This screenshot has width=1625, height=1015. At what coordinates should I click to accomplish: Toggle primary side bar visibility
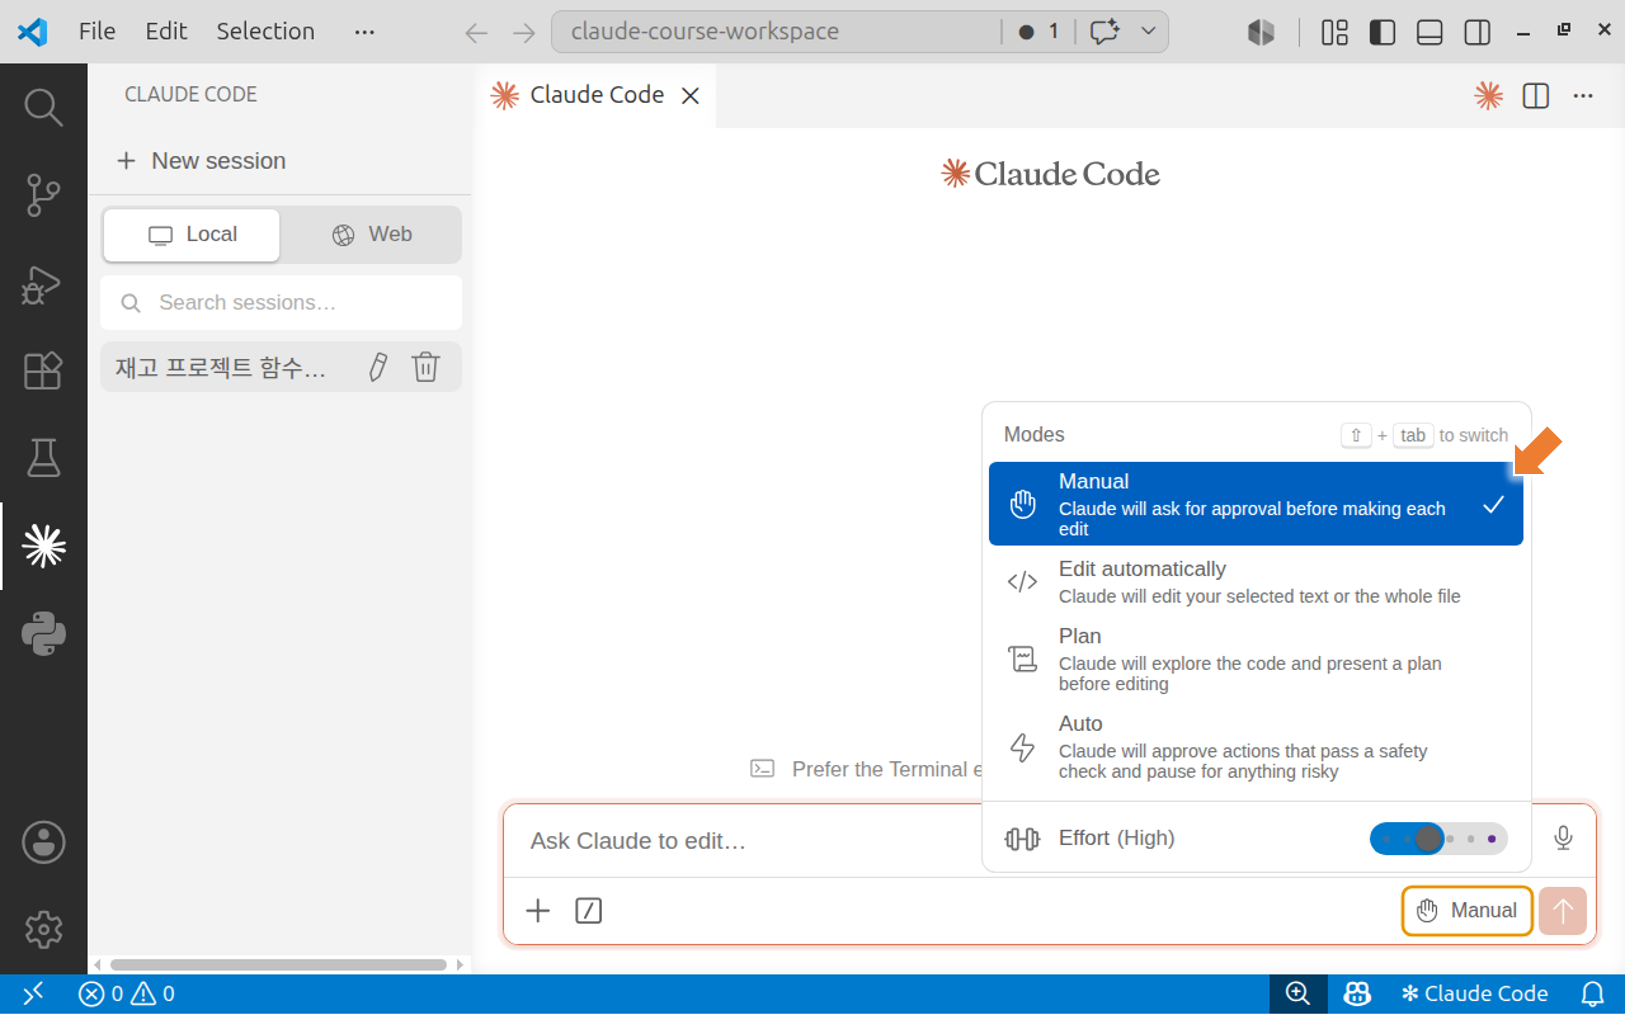pos(1382,32)
